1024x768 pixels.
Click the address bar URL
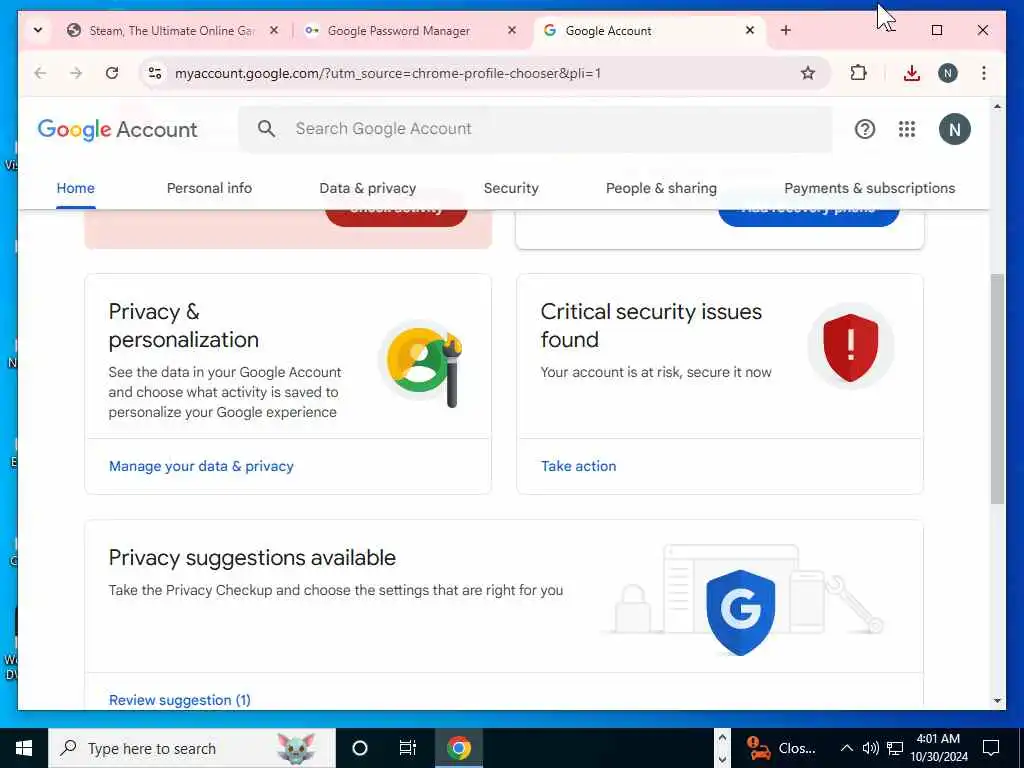click(388, 73)
